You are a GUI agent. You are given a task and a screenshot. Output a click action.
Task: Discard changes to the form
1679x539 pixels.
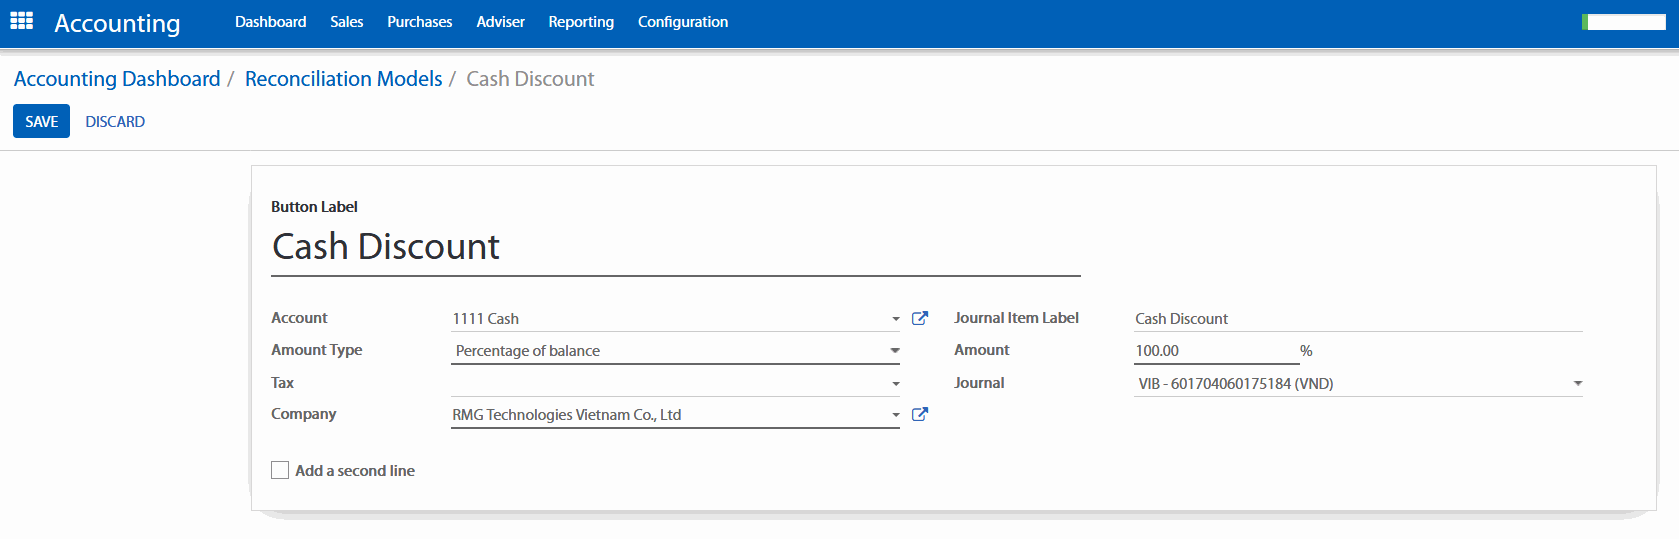pos(115,121)
